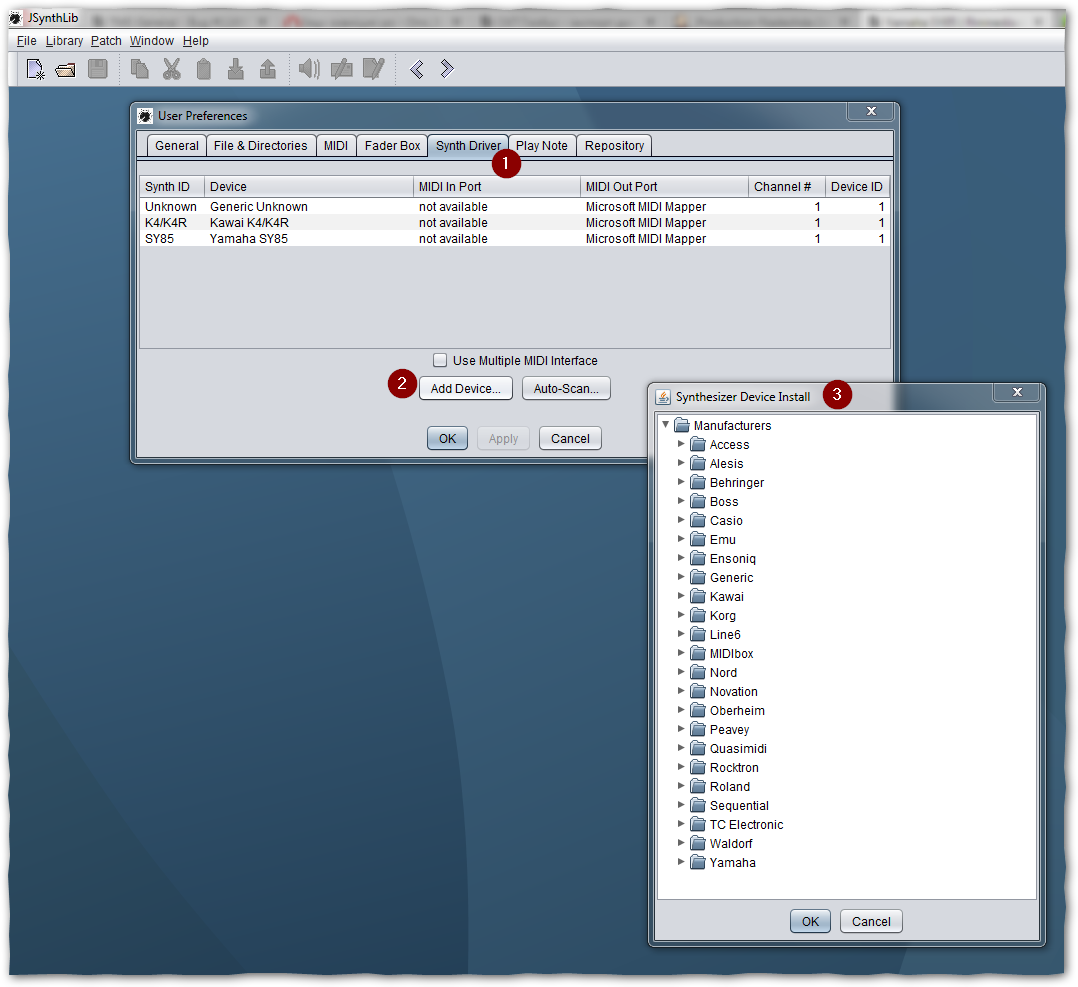The width and height of the screenshot is (1078, 987).
Task: Click the Yamaha folder icon
Action: coord(698,862)
